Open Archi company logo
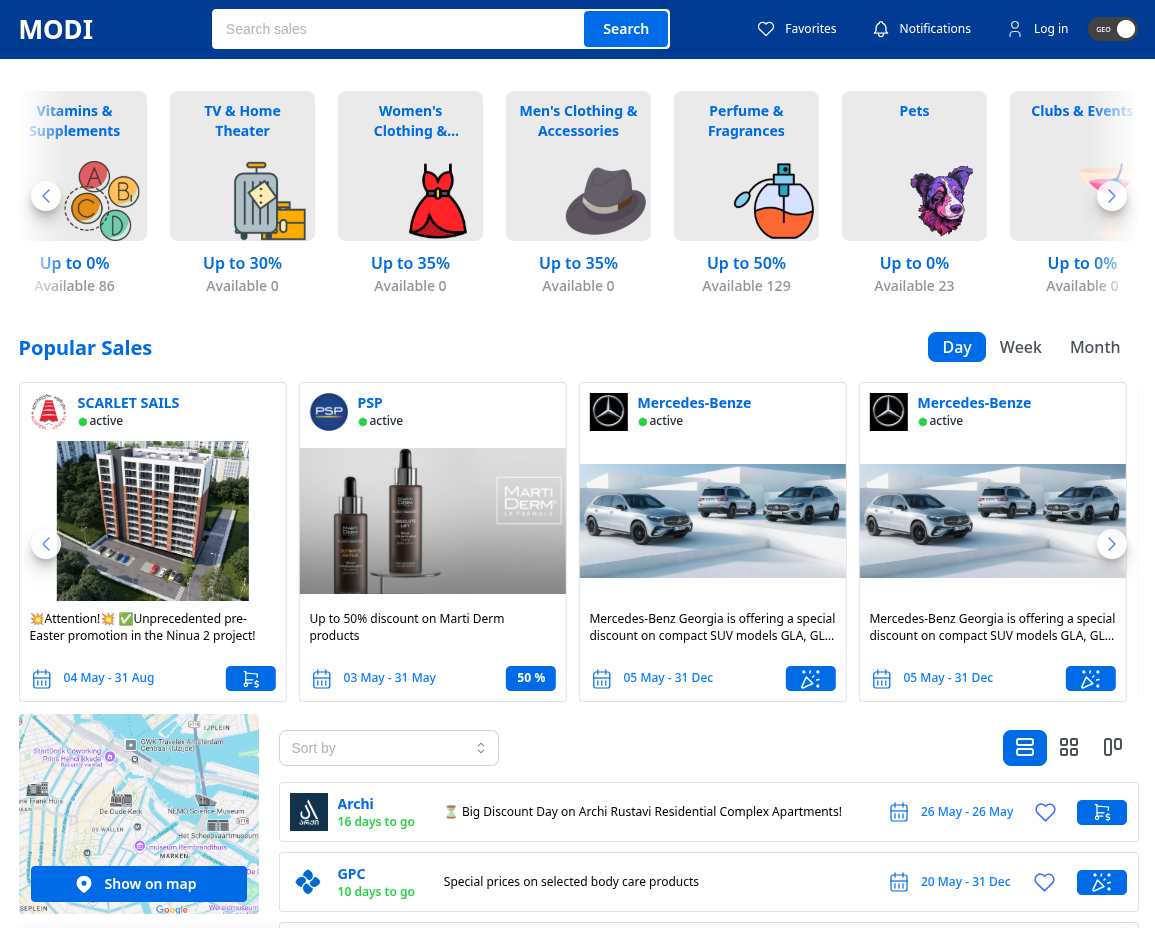The image size is (1155, 928). pyautogui.click(x=309, y=812)
